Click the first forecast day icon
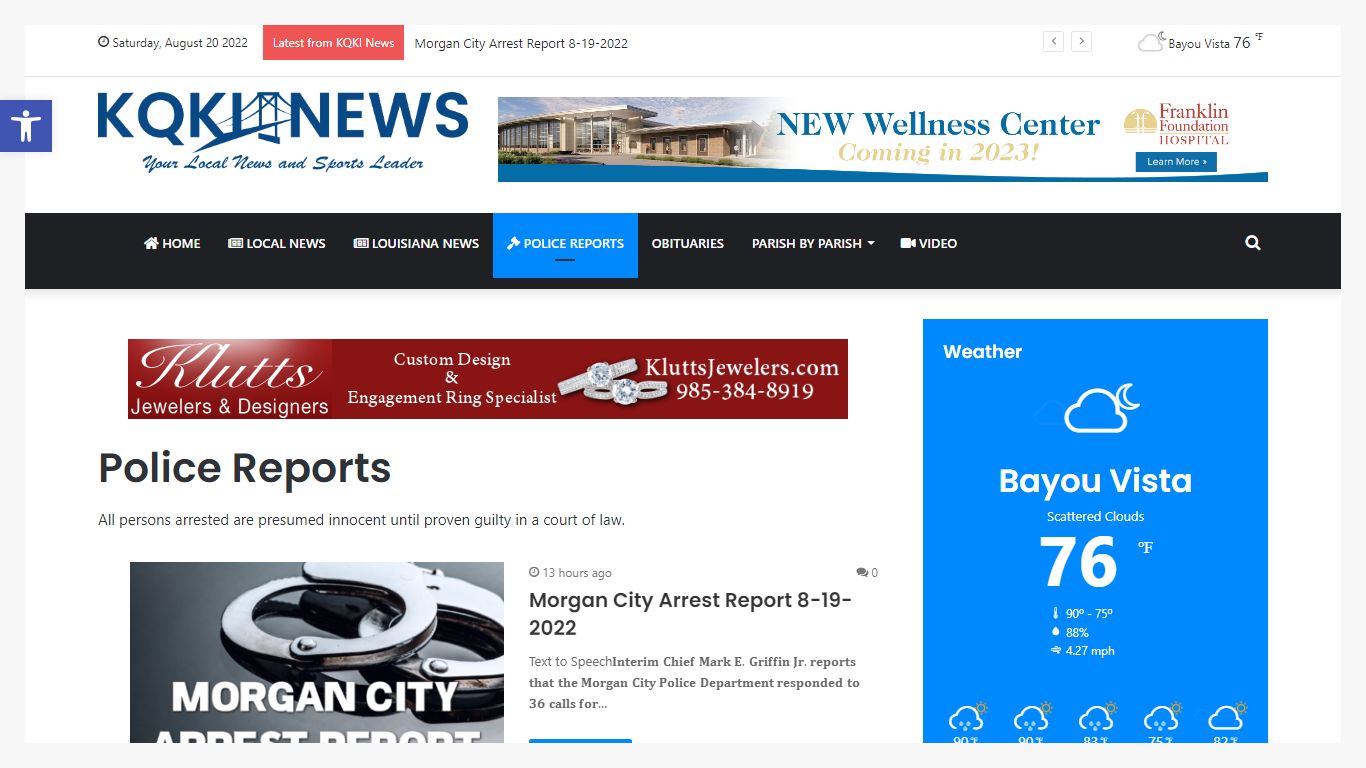1366x768 pixels. (967, 717)
